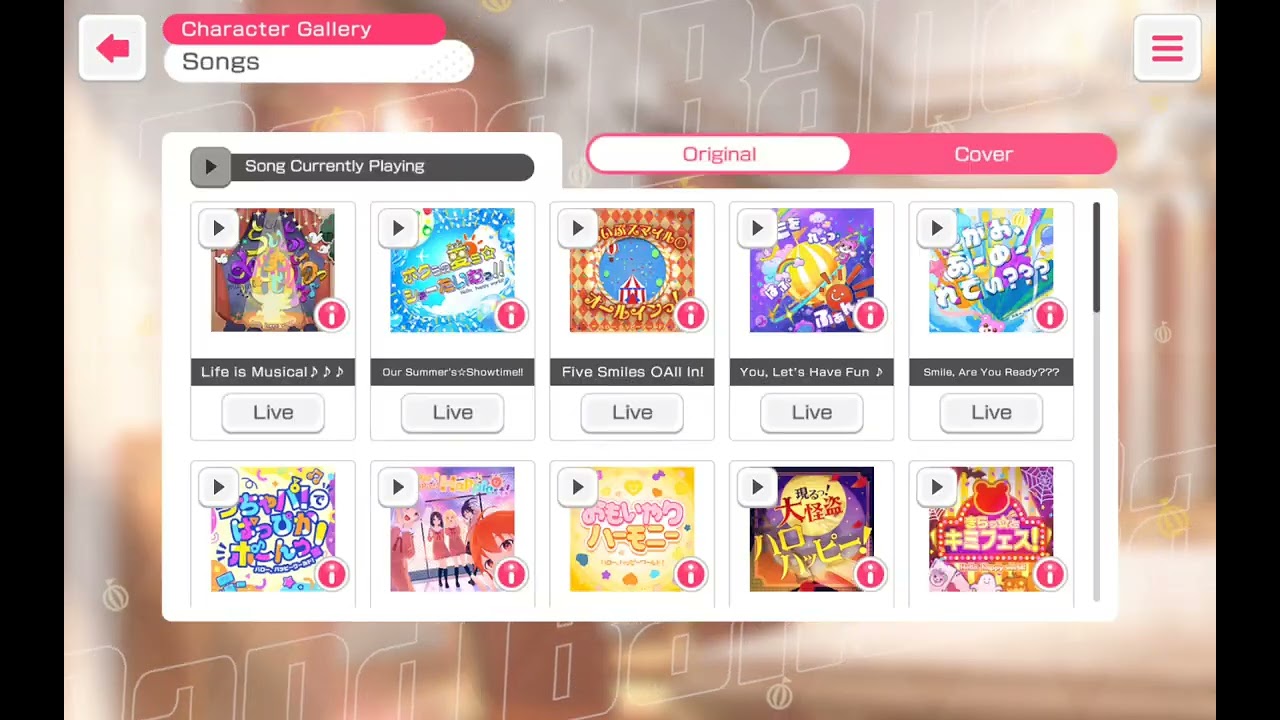
Task: Open info for Our Summer's Showtime
Action: pyautogui.click(x=511, y=315)
